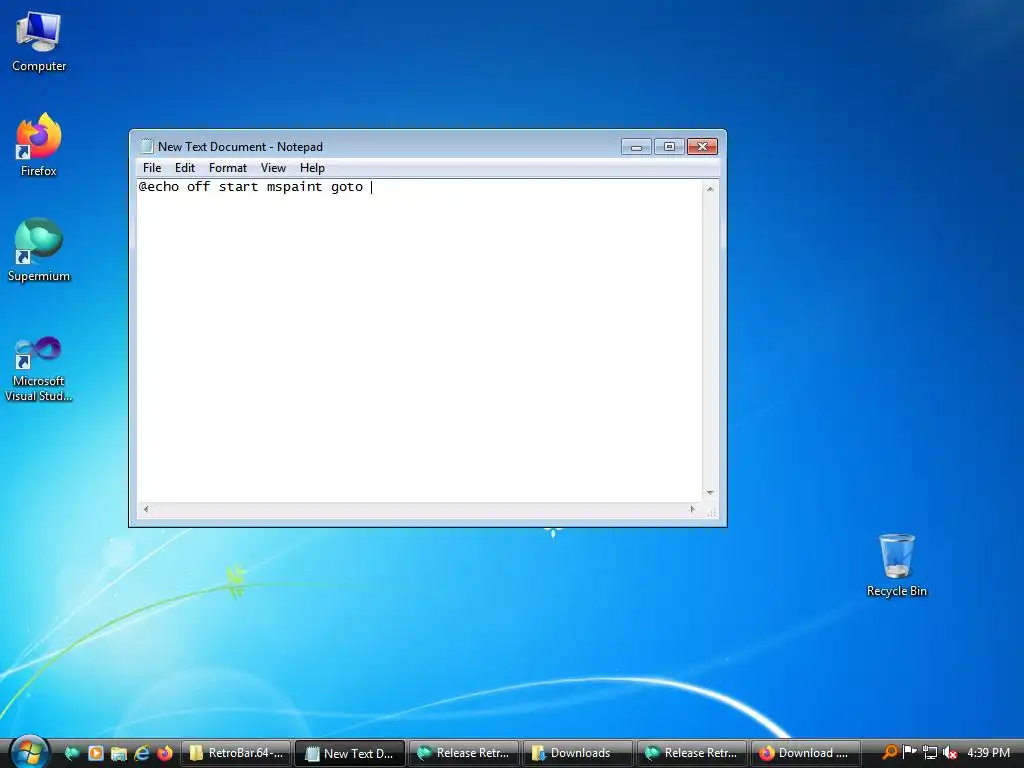Open the file explorer quick launch icon
This screenshot has width=1024, height=768.
(x=118, y=753)
